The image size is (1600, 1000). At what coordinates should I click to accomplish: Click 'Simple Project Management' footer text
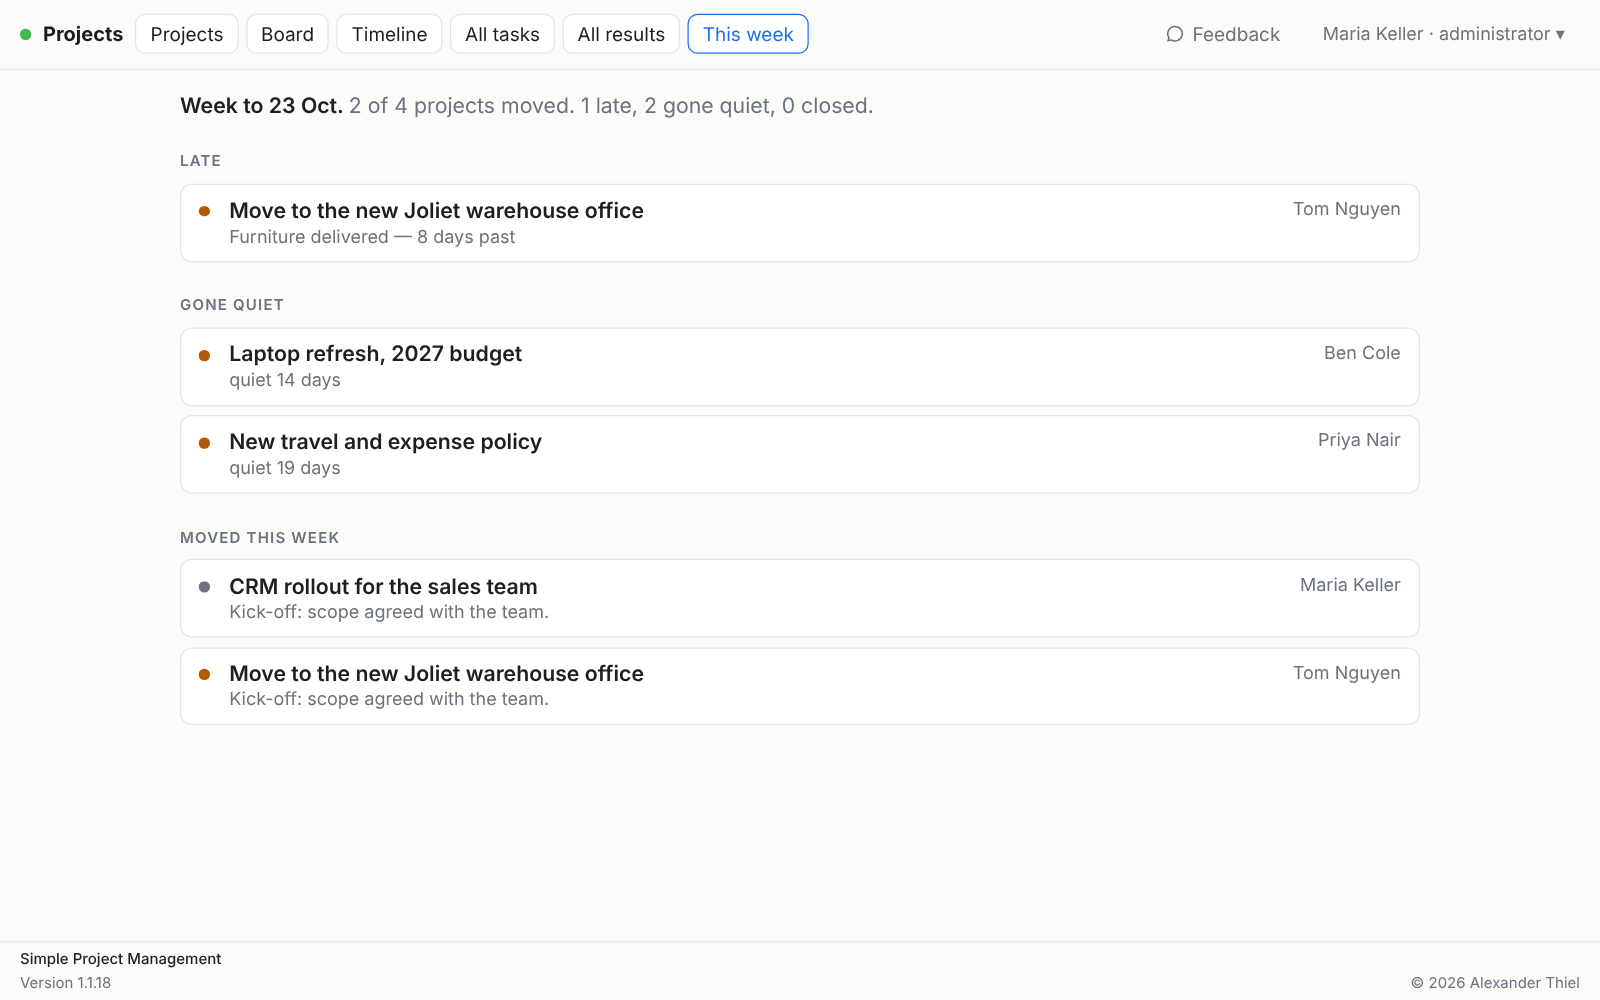[120, 959]
